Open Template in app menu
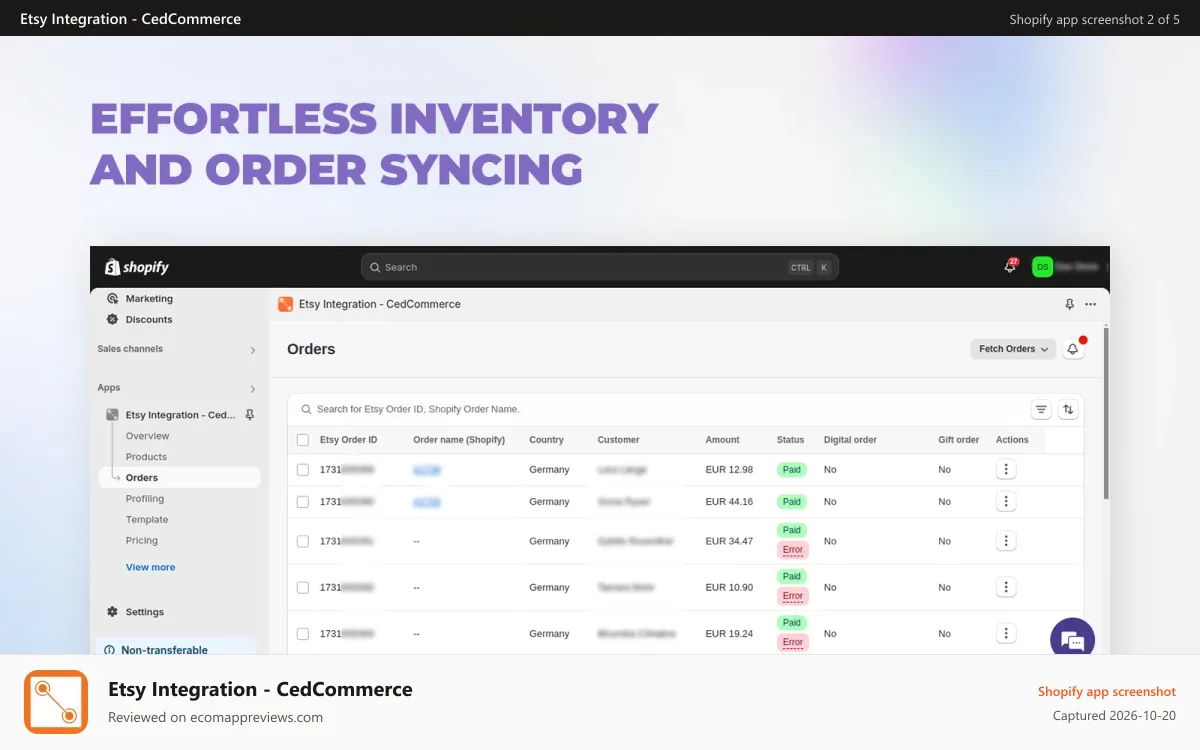The image size is (1200, 750). (147, 520)
